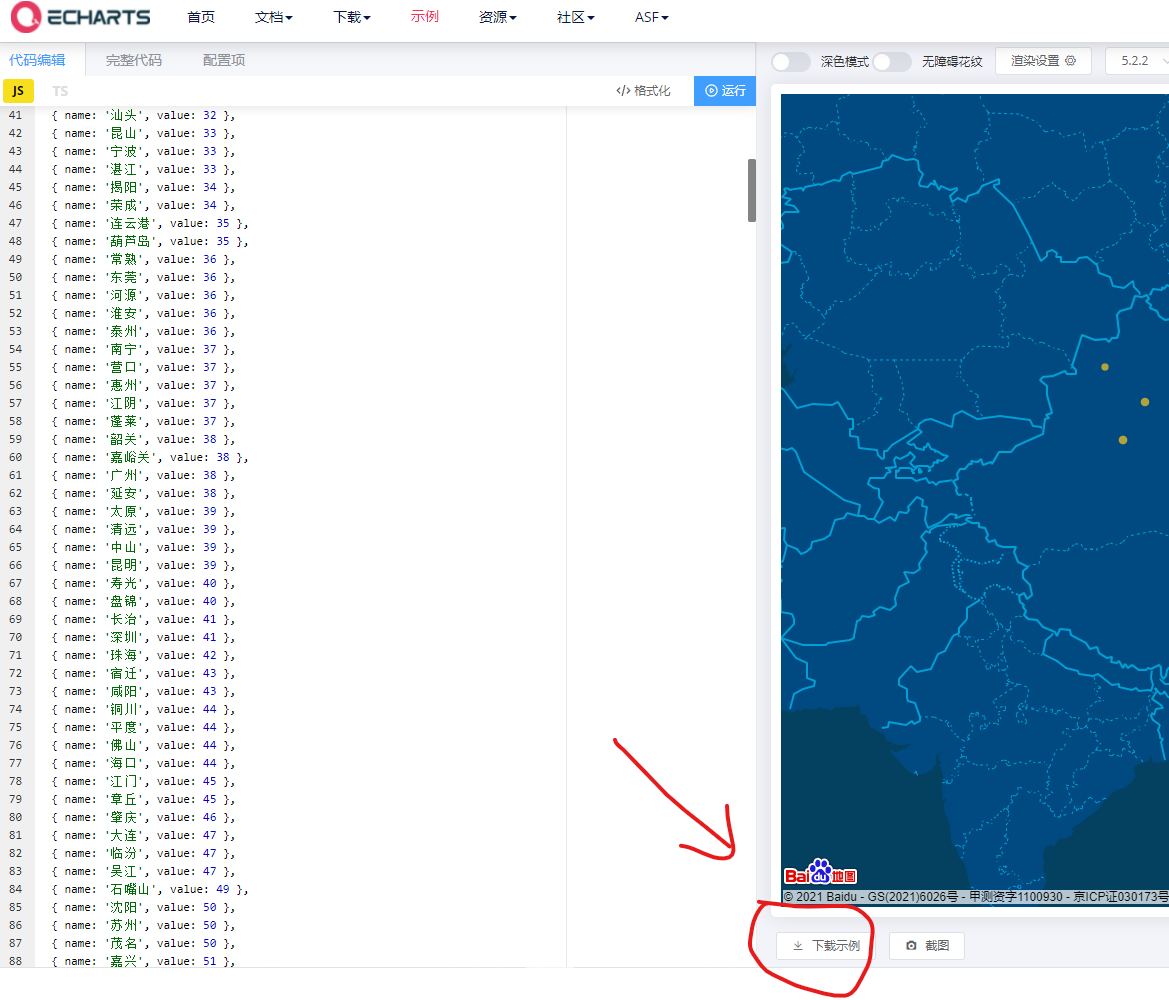Open the 5.2.2 version selector
Screen dimensions: 1169x1000
tap(1136, 60)
